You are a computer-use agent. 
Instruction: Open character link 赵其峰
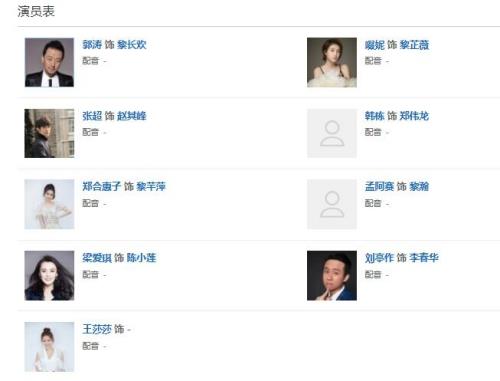coord(132,116)
